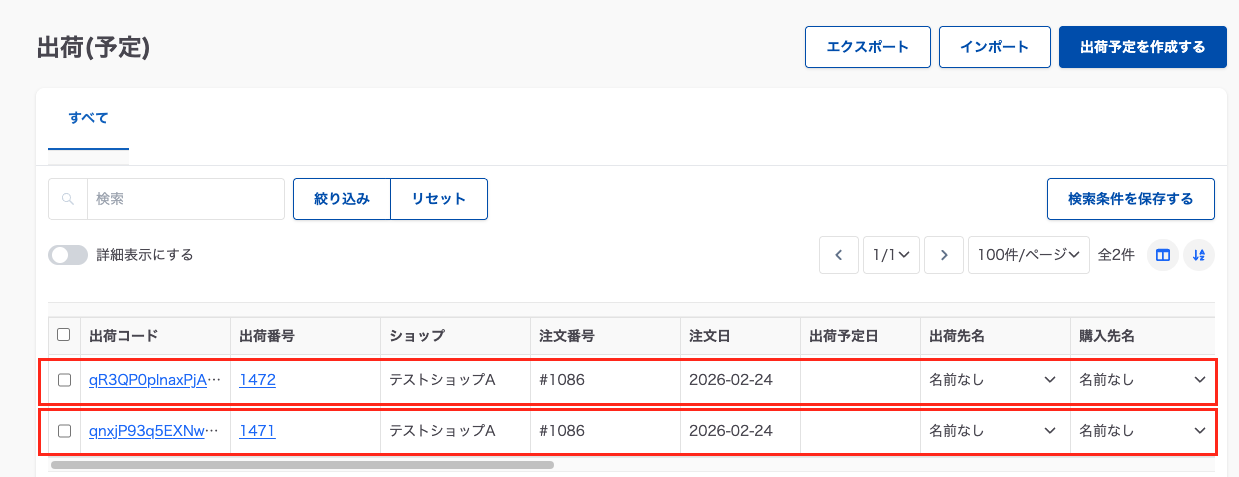Click the エクスポート button
This screenshot has width=1239, height=477.
(867, 47)
